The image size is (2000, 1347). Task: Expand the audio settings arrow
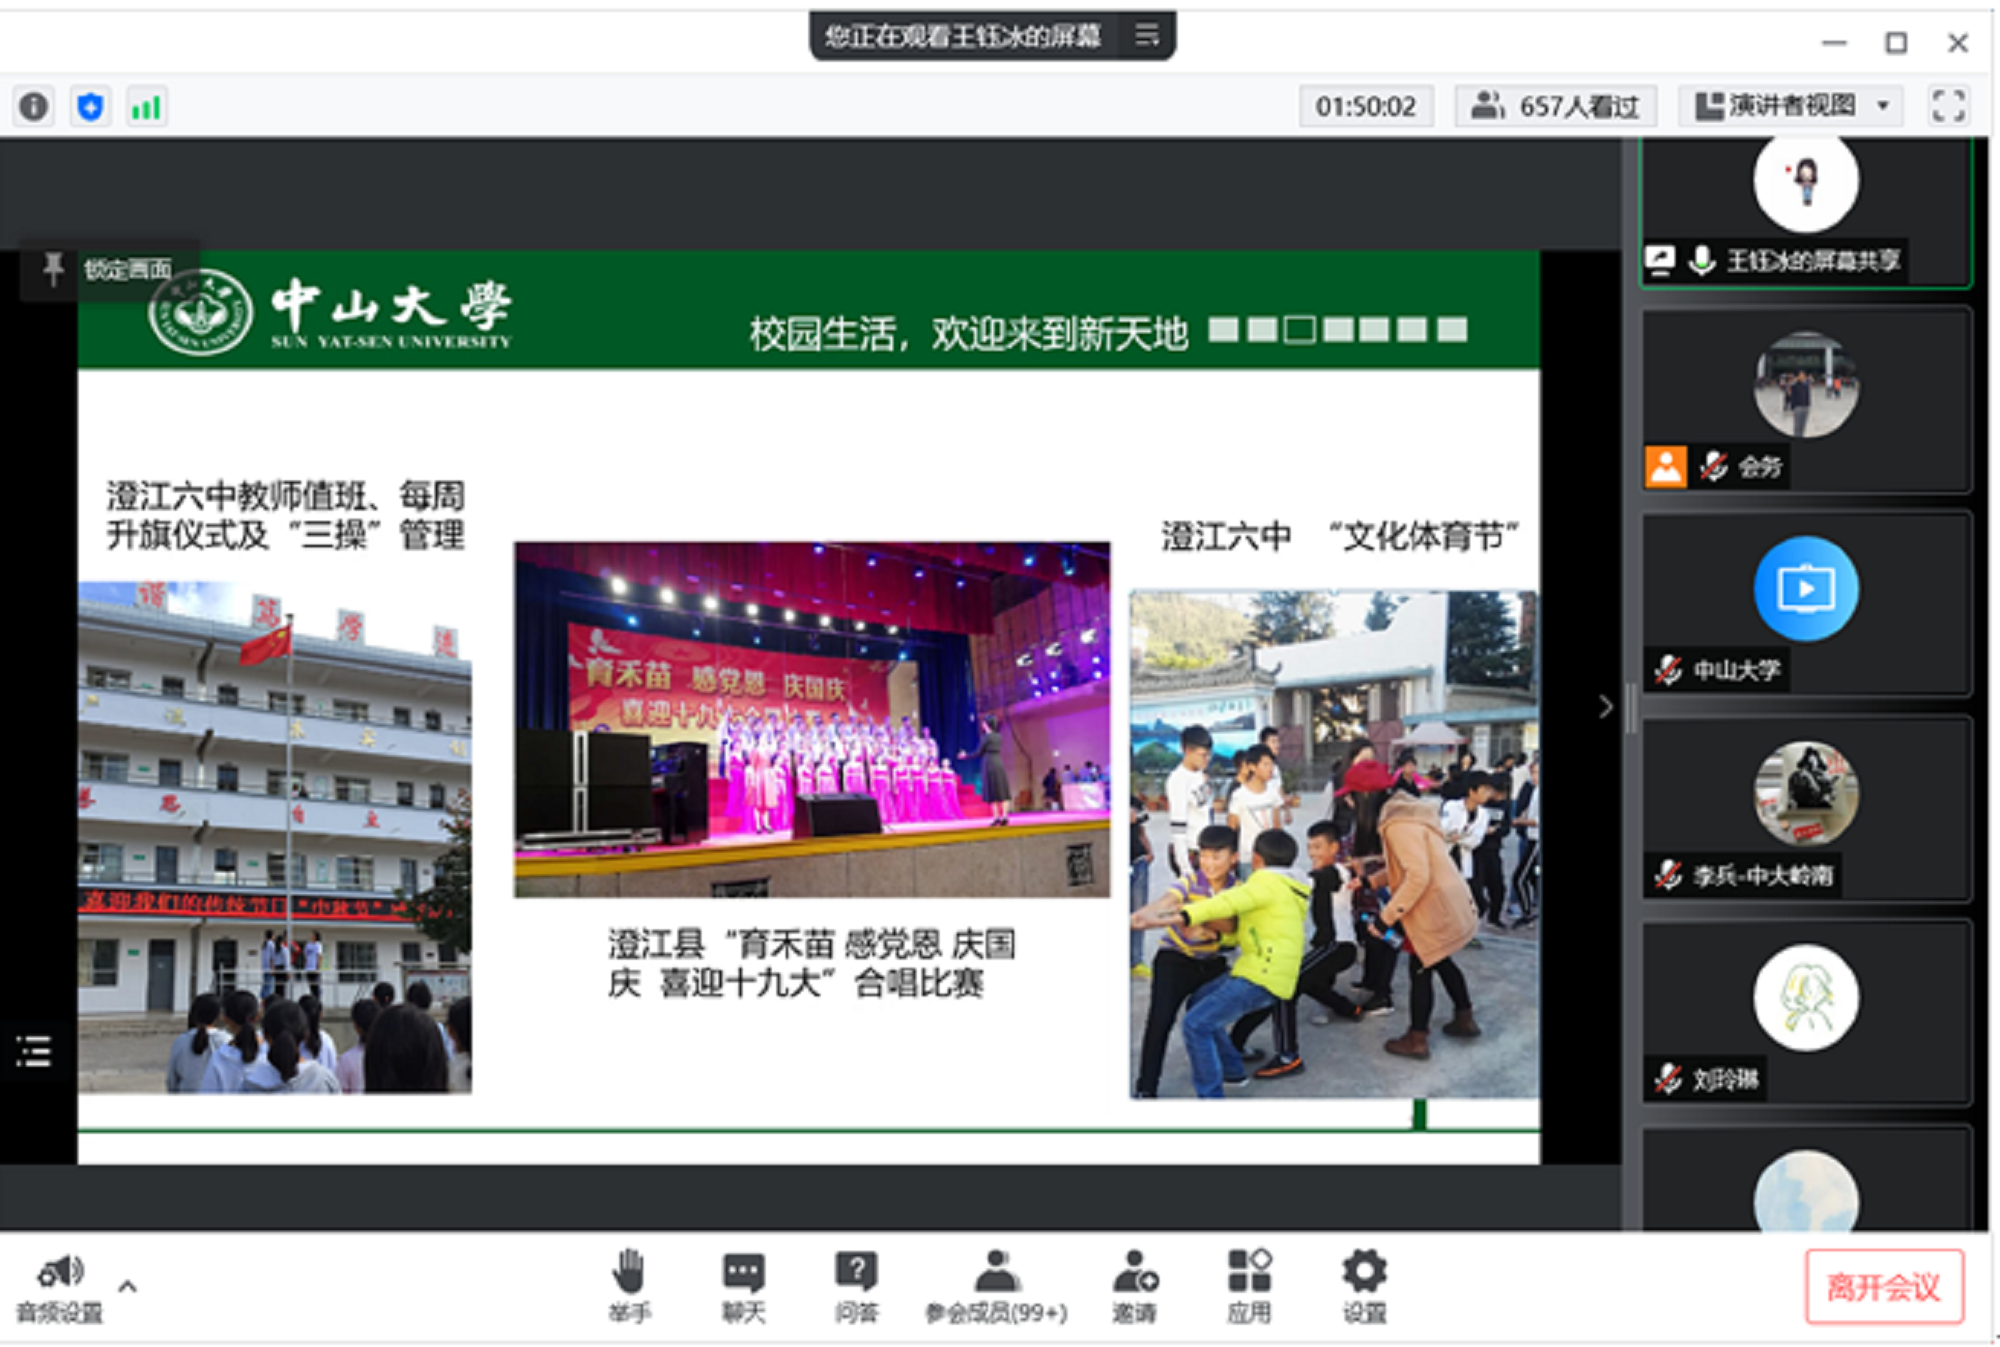[127, 1286]
